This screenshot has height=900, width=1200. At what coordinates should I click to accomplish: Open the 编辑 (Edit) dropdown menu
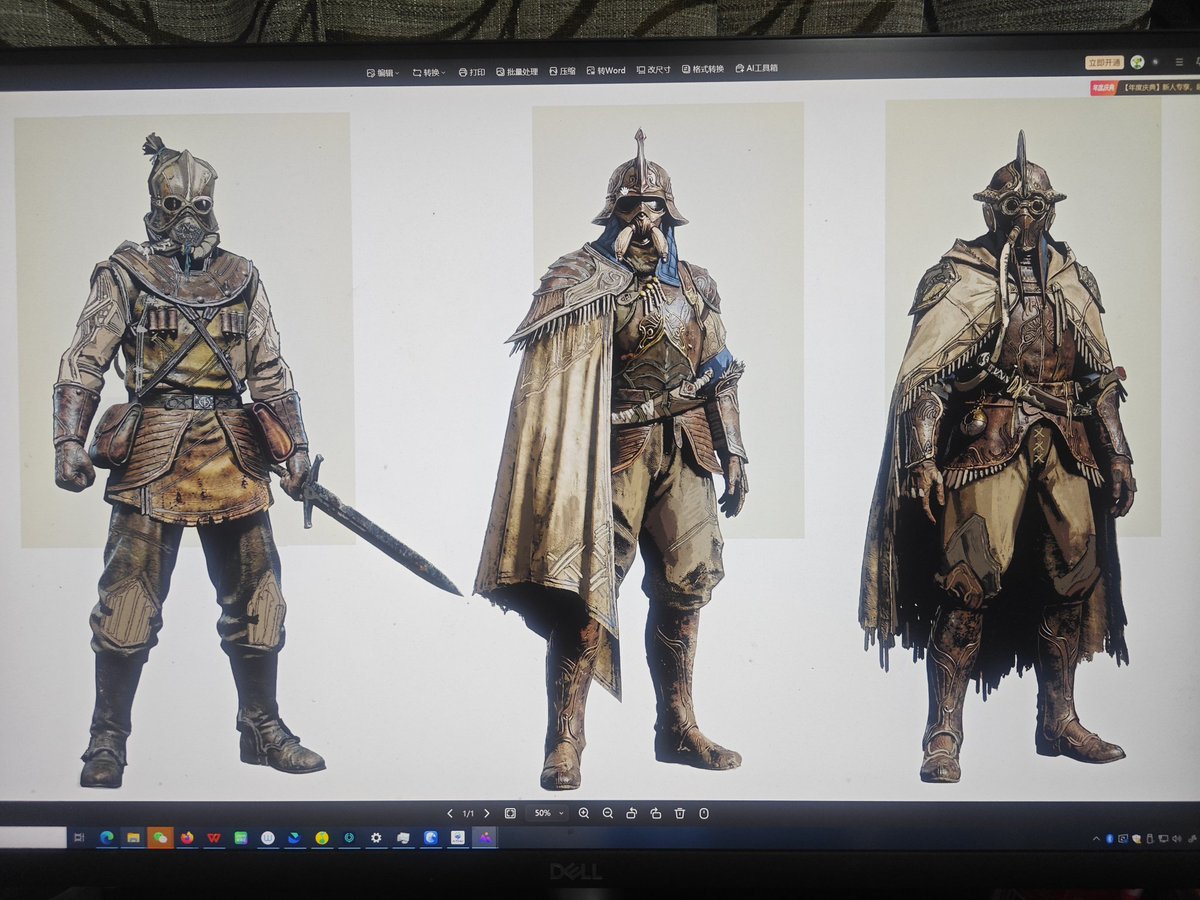(x=383, y=72)
